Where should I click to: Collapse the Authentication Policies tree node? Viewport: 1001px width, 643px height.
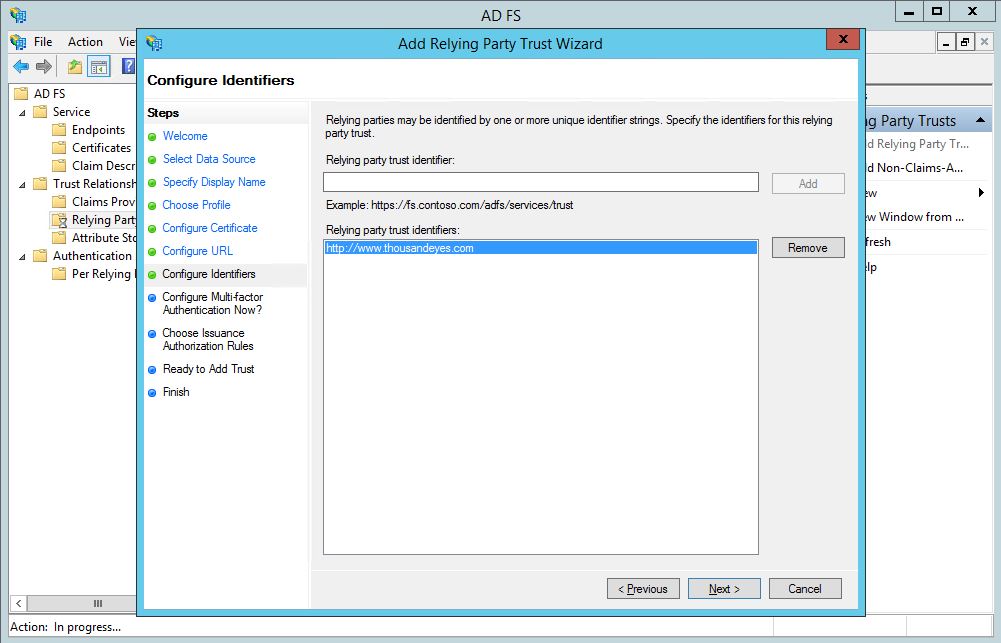coord(22,256)
